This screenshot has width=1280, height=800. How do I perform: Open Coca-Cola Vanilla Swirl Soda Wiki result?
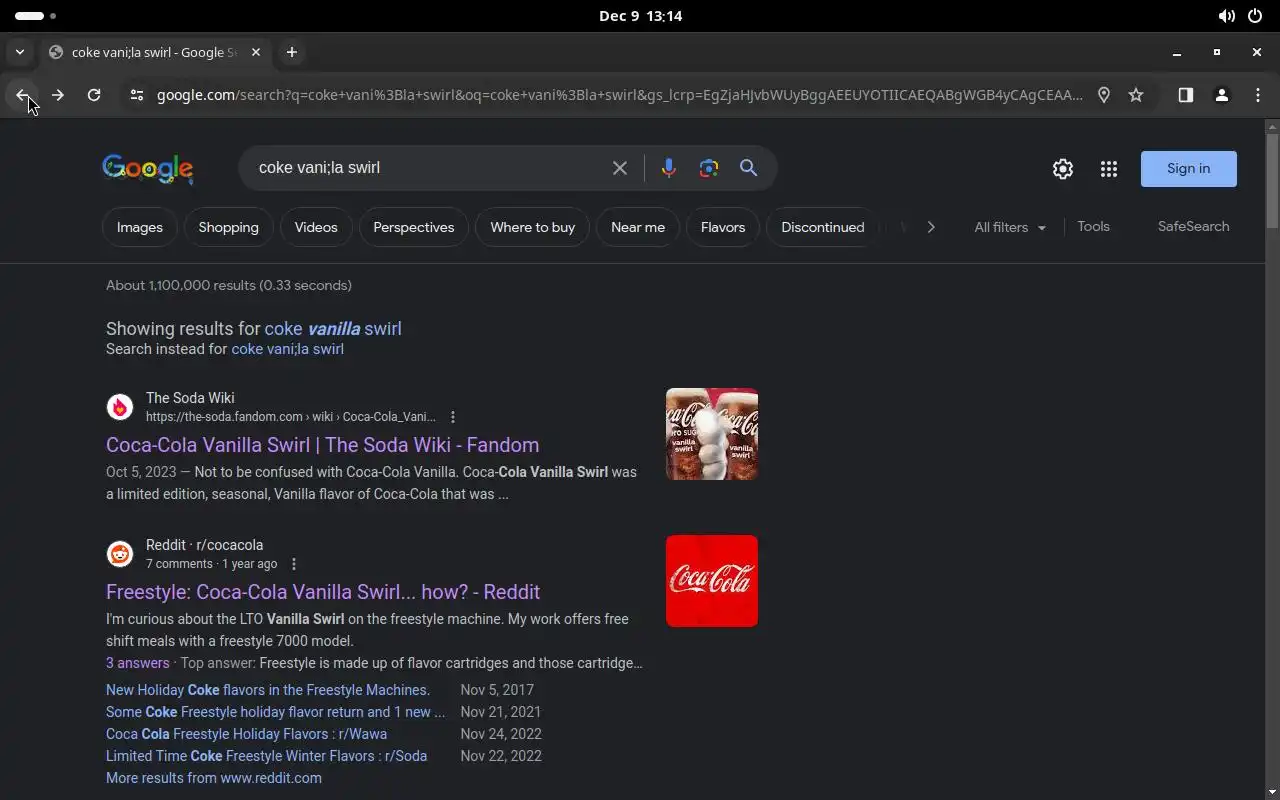[322, 445]
